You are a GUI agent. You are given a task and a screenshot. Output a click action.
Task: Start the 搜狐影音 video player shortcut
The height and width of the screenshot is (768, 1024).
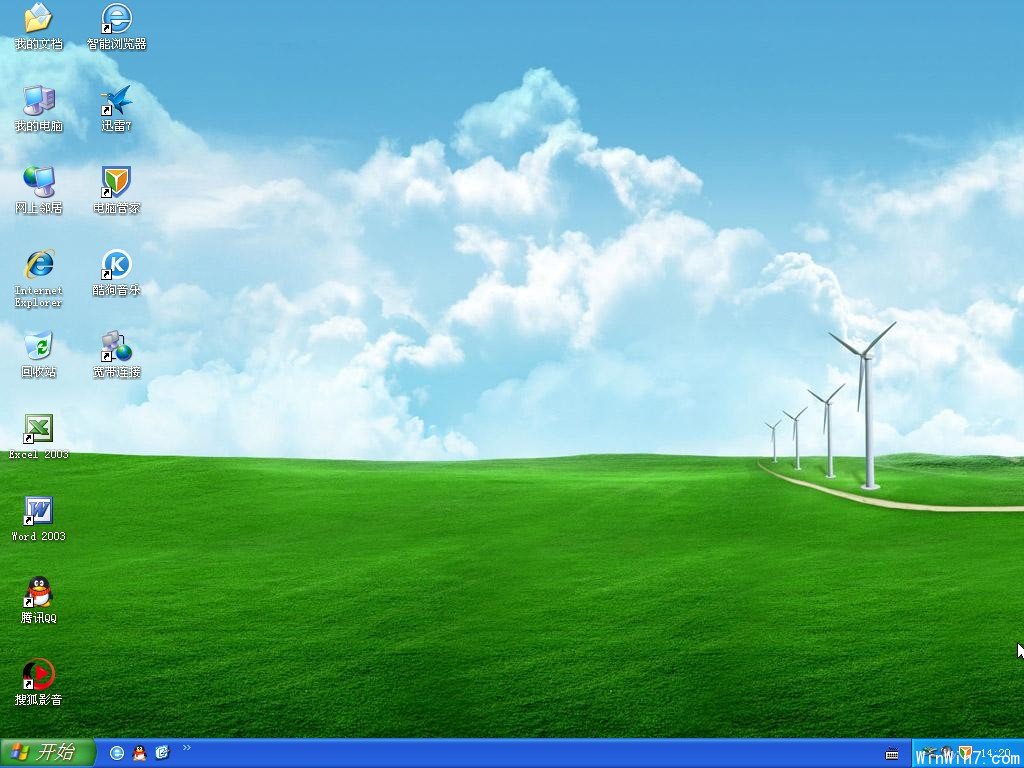tap(39, 682)
